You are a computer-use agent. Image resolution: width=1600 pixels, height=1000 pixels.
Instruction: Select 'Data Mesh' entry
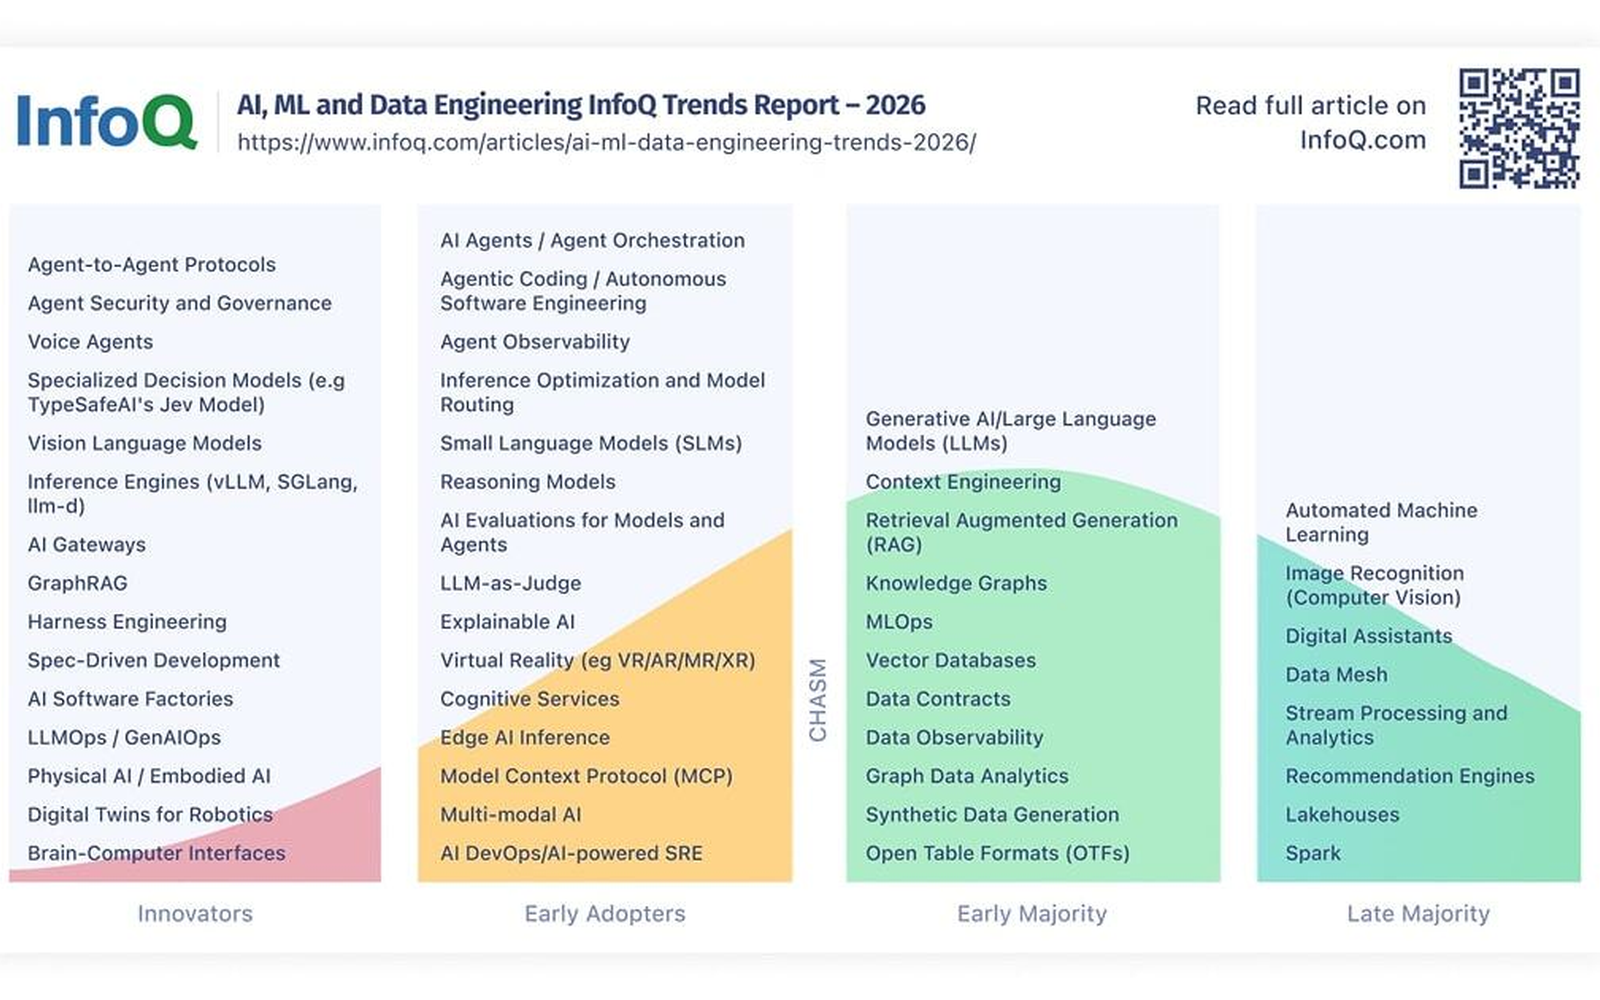tap(1337, 675)
